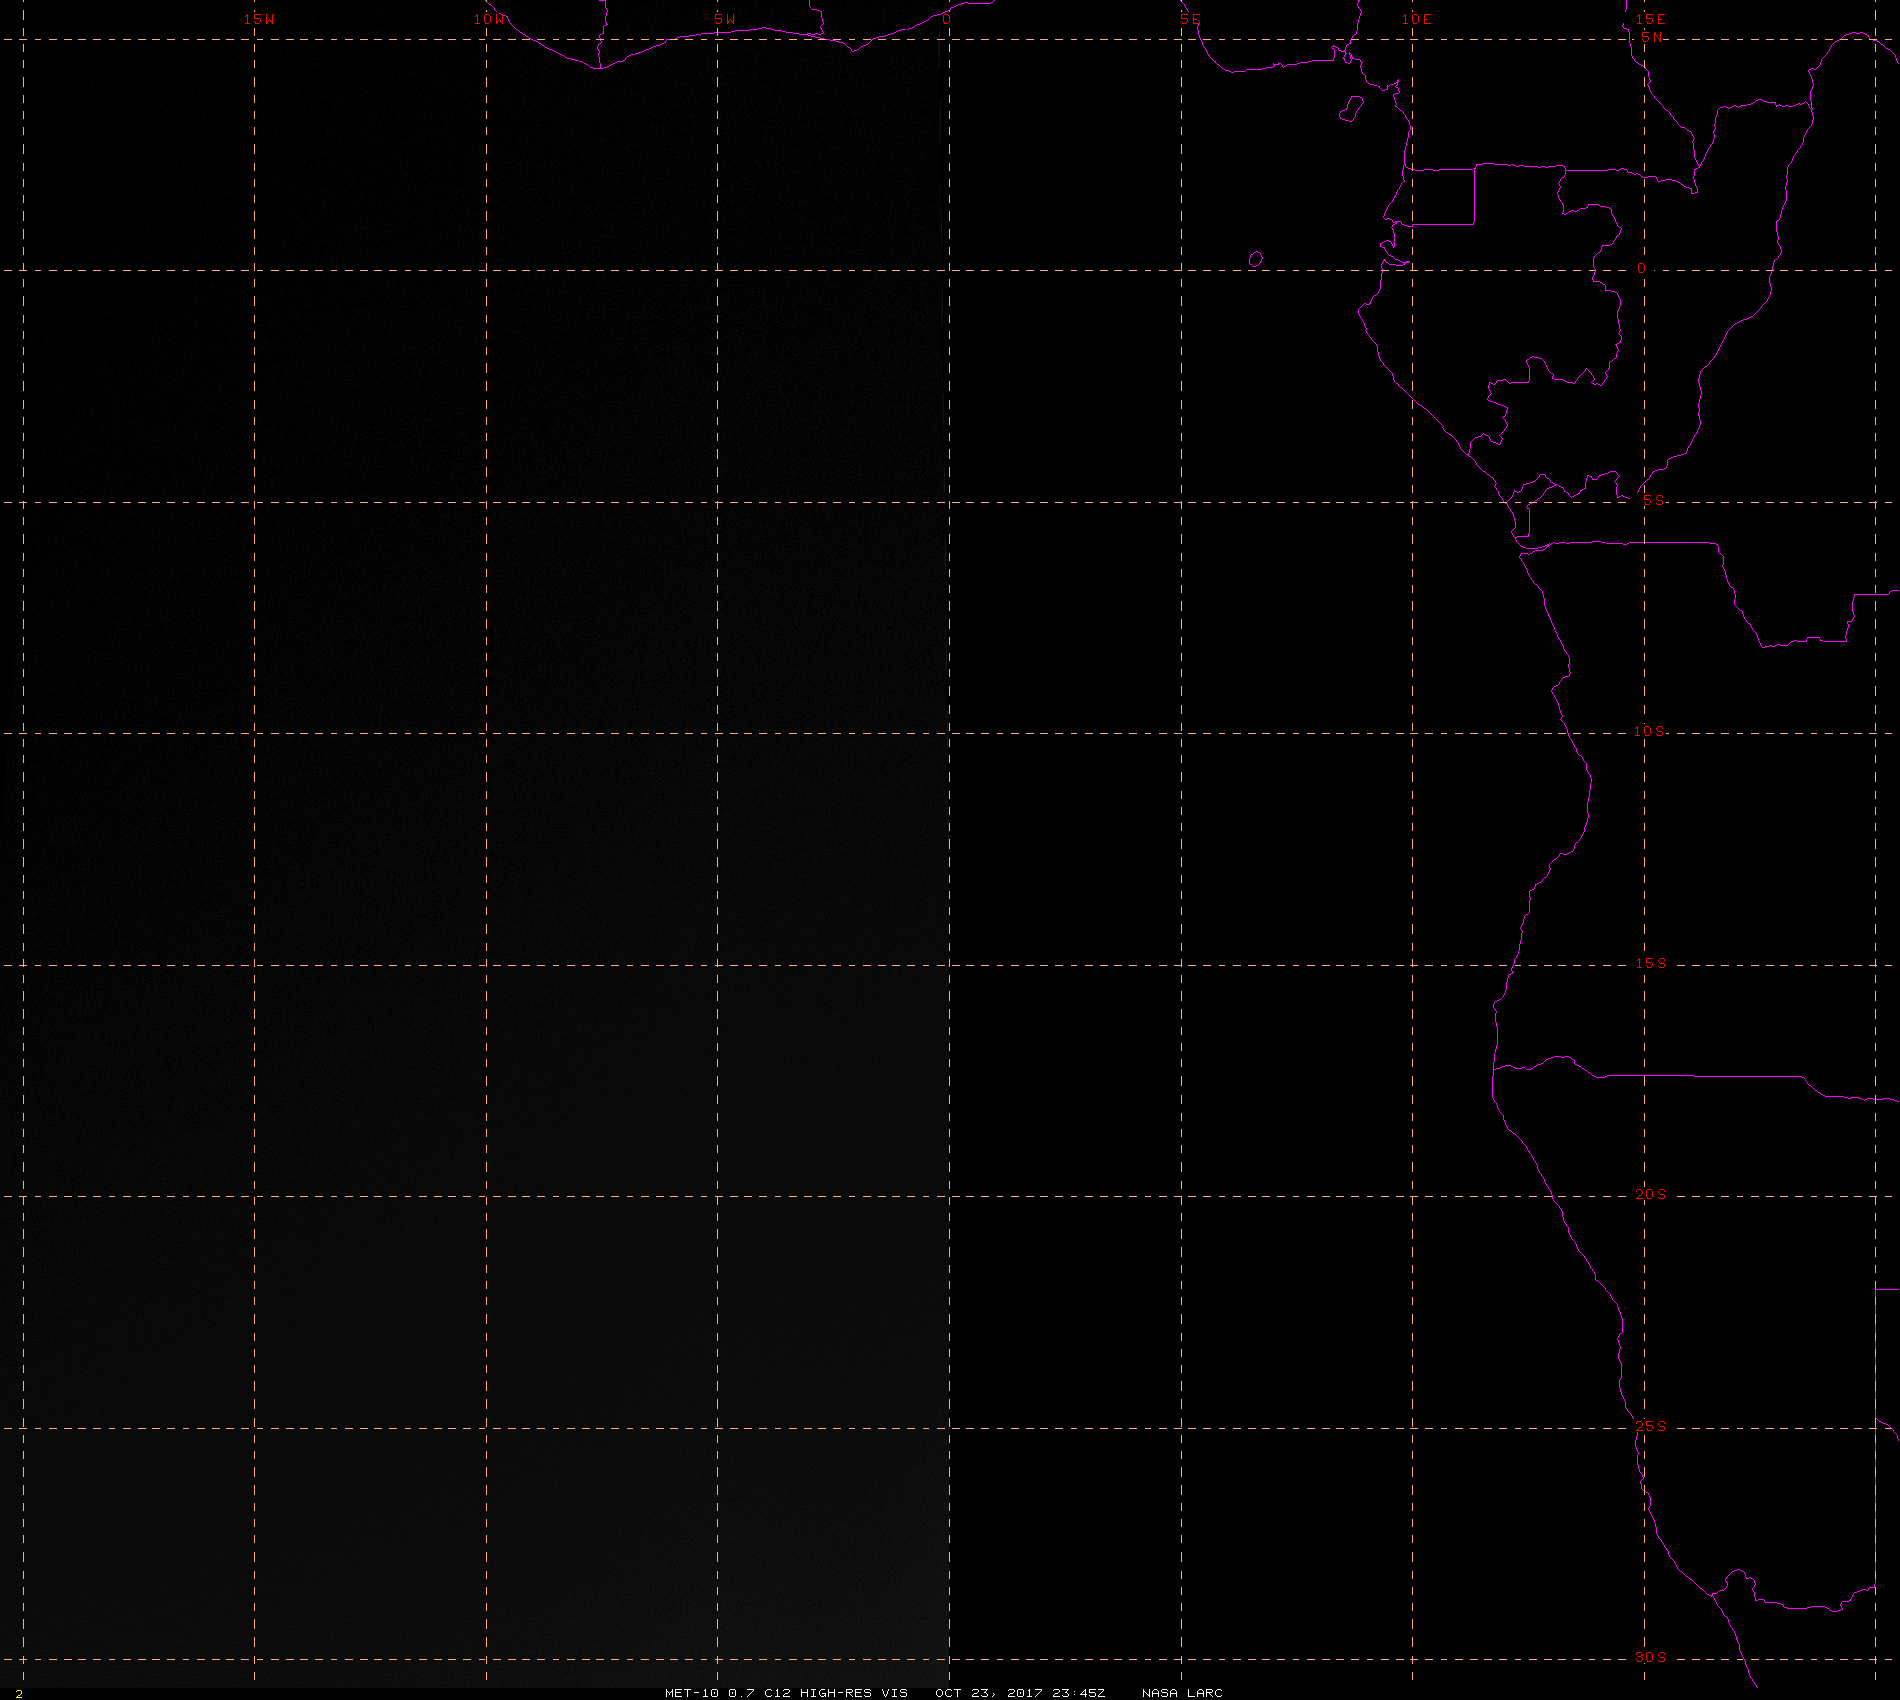Click the "10S" latitude label
Screen dimensions: 1900x1700
pyautogui.click(x=1650, y=731)
